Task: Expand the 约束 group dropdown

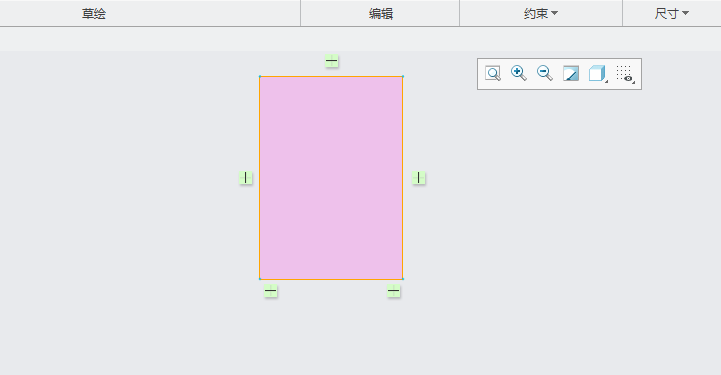Action: pos(541,13)
